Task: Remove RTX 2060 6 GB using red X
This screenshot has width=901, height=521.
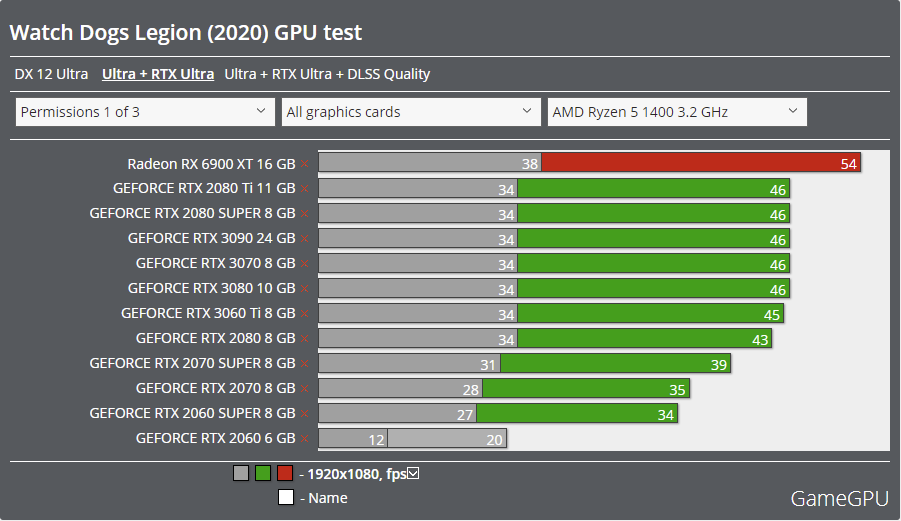Action: [x=305, y=439]
